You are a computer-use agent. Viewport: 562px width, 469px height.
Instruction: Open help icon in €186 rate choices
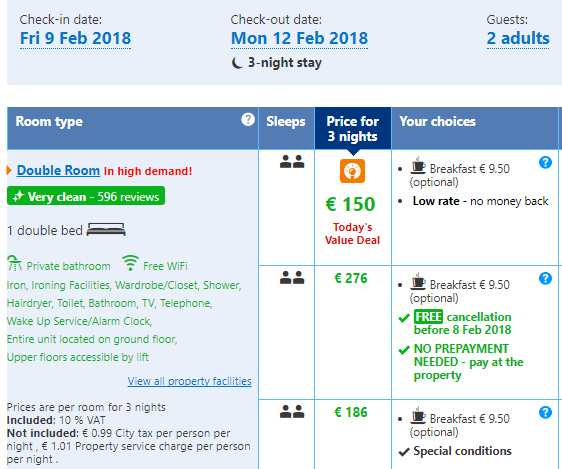click(545, 412)
